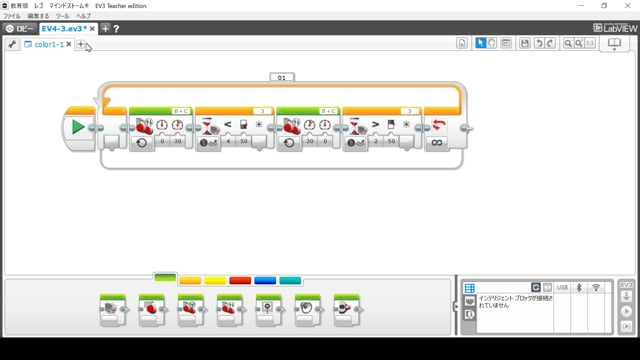Select the blue Advanced blocks palette
The height and width of the screenshot is (360, 640).
265,280
